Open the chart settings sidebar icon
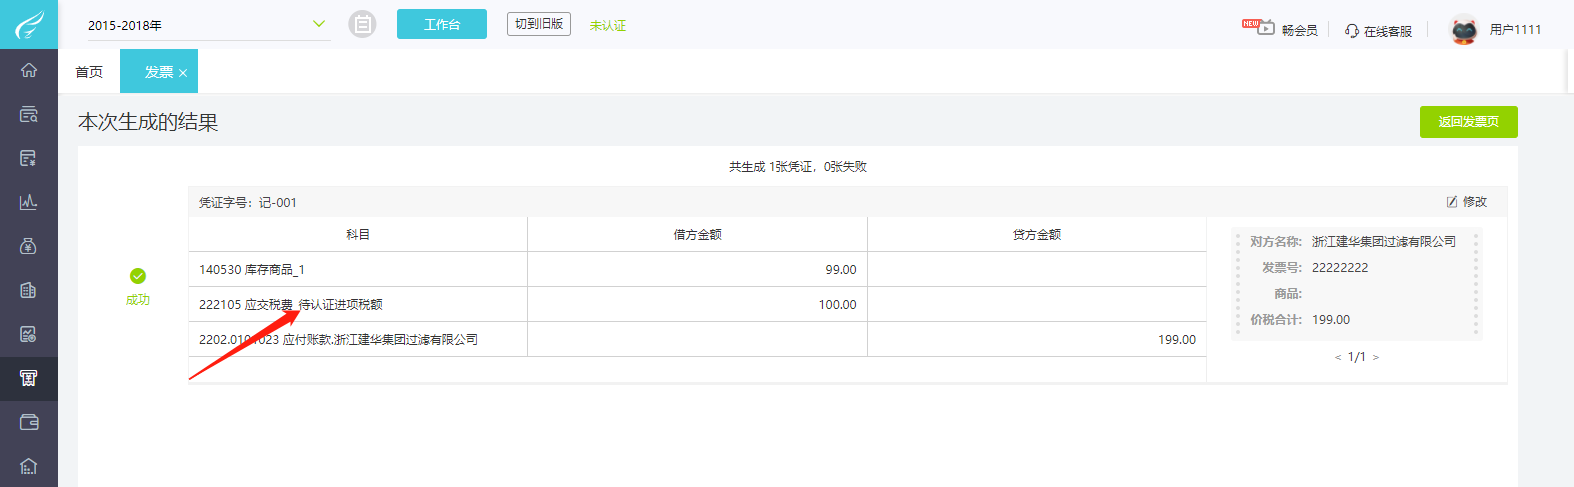Viewport: 1574px width, 487px height. click(x=29, y=334)
